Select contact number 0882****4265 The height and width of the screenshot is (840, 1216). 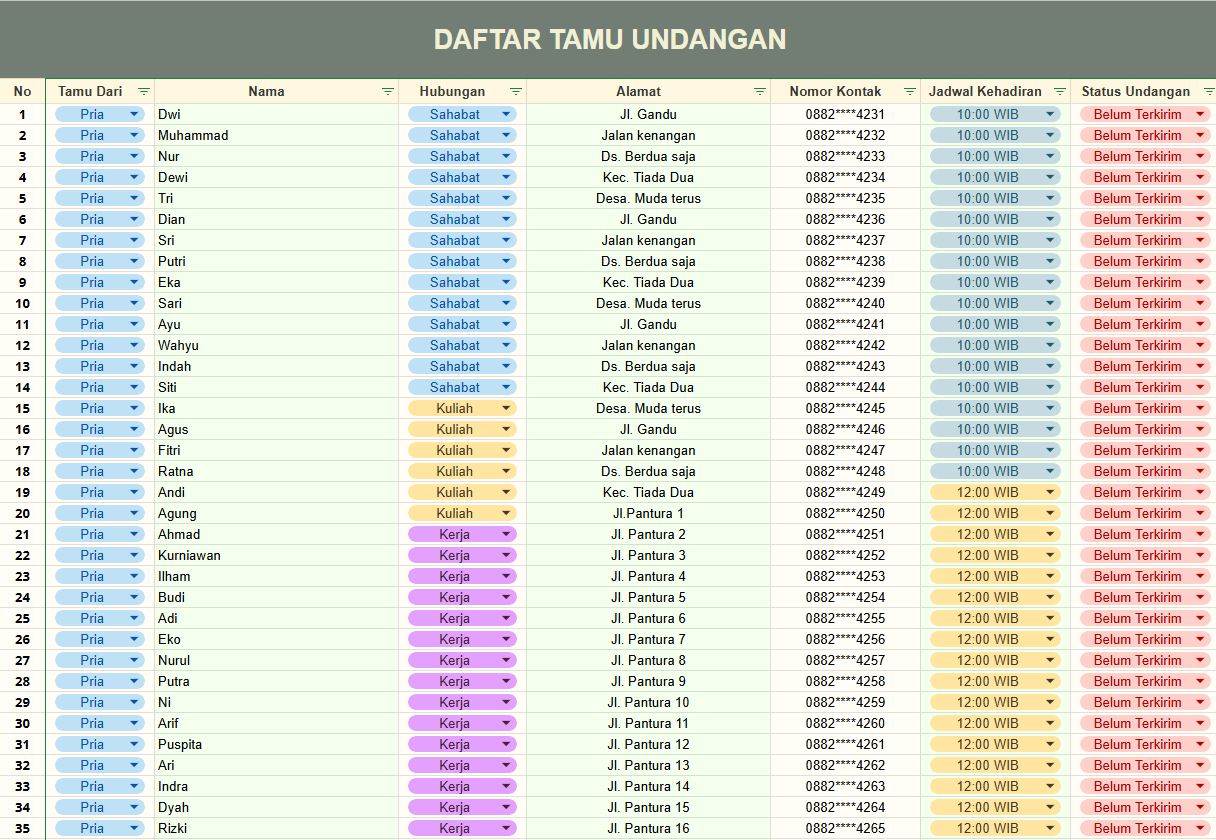(845, 828)
